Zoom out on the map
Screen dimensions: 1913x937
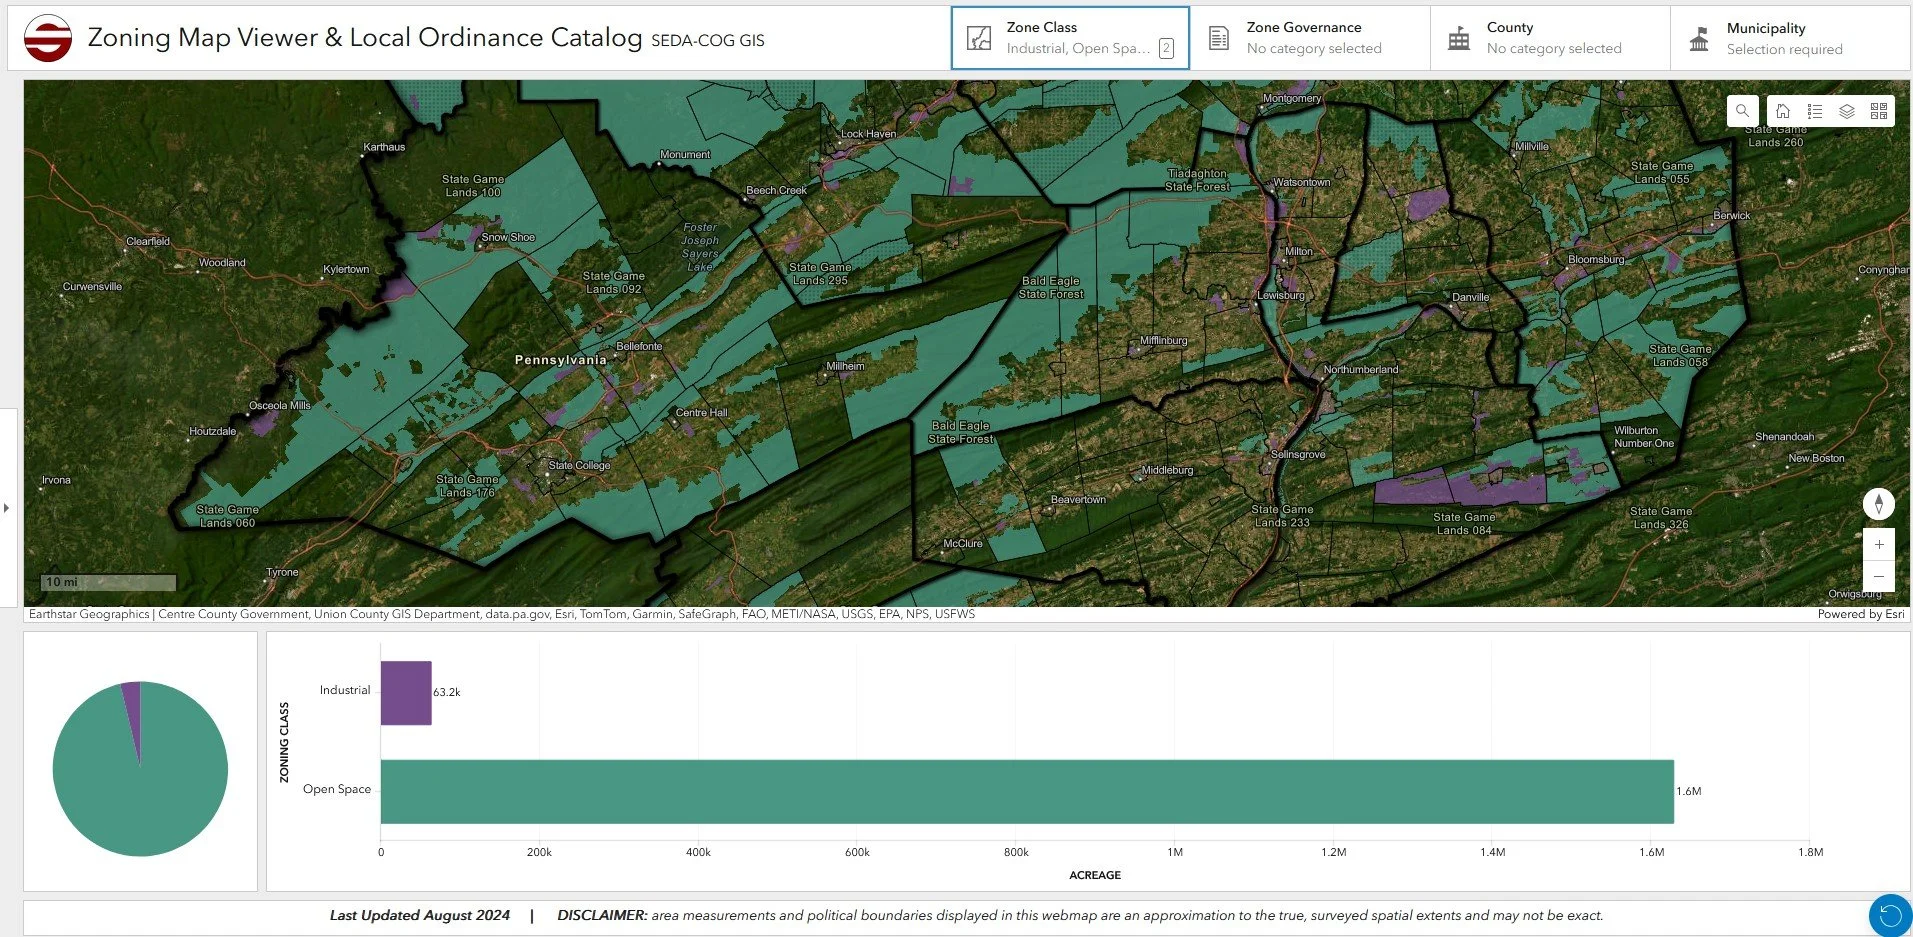point(1879,576)
